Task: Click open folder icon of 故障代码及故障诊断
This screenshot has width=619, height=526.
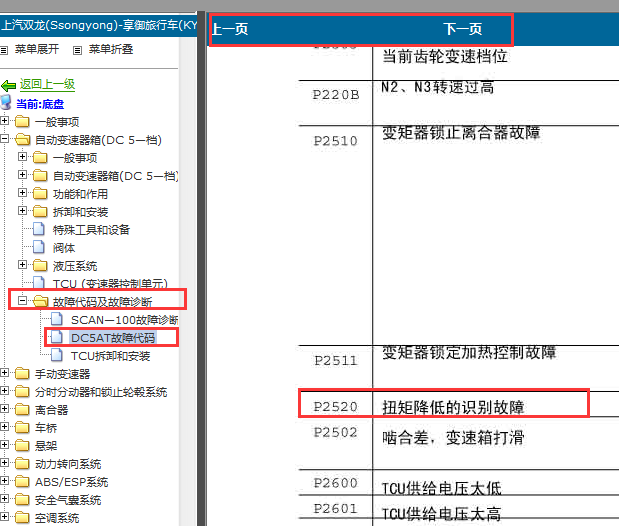Action: [x=41, y=301]
